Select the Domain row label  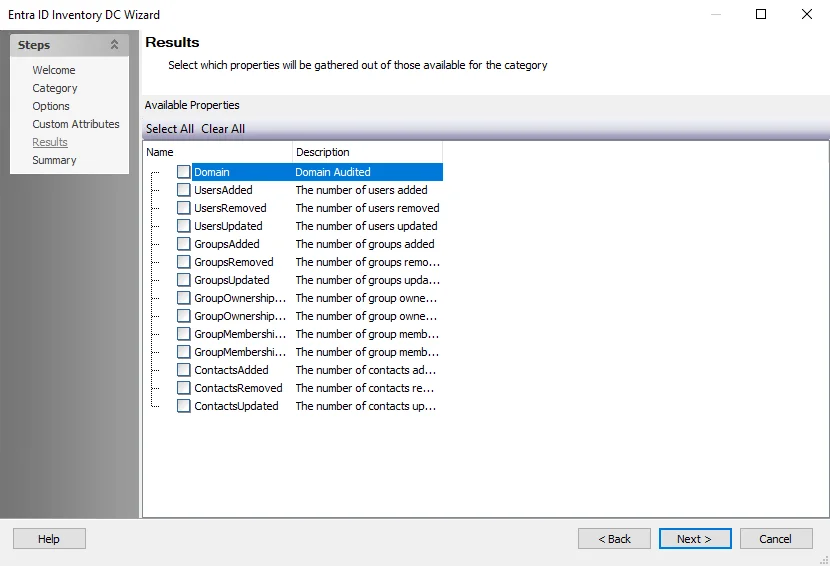(212, 172)
